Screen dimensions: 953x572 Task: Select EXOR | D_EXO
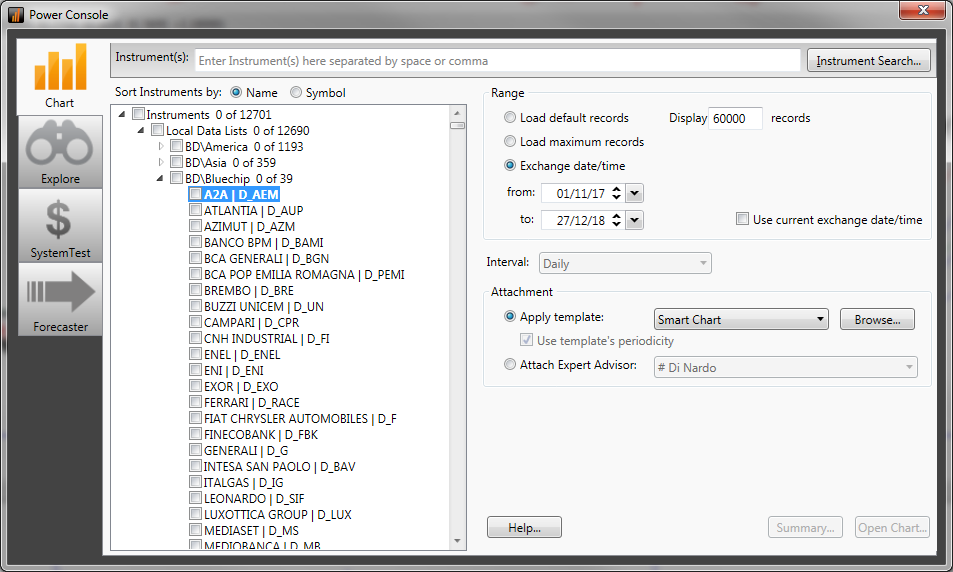[241, 386]
